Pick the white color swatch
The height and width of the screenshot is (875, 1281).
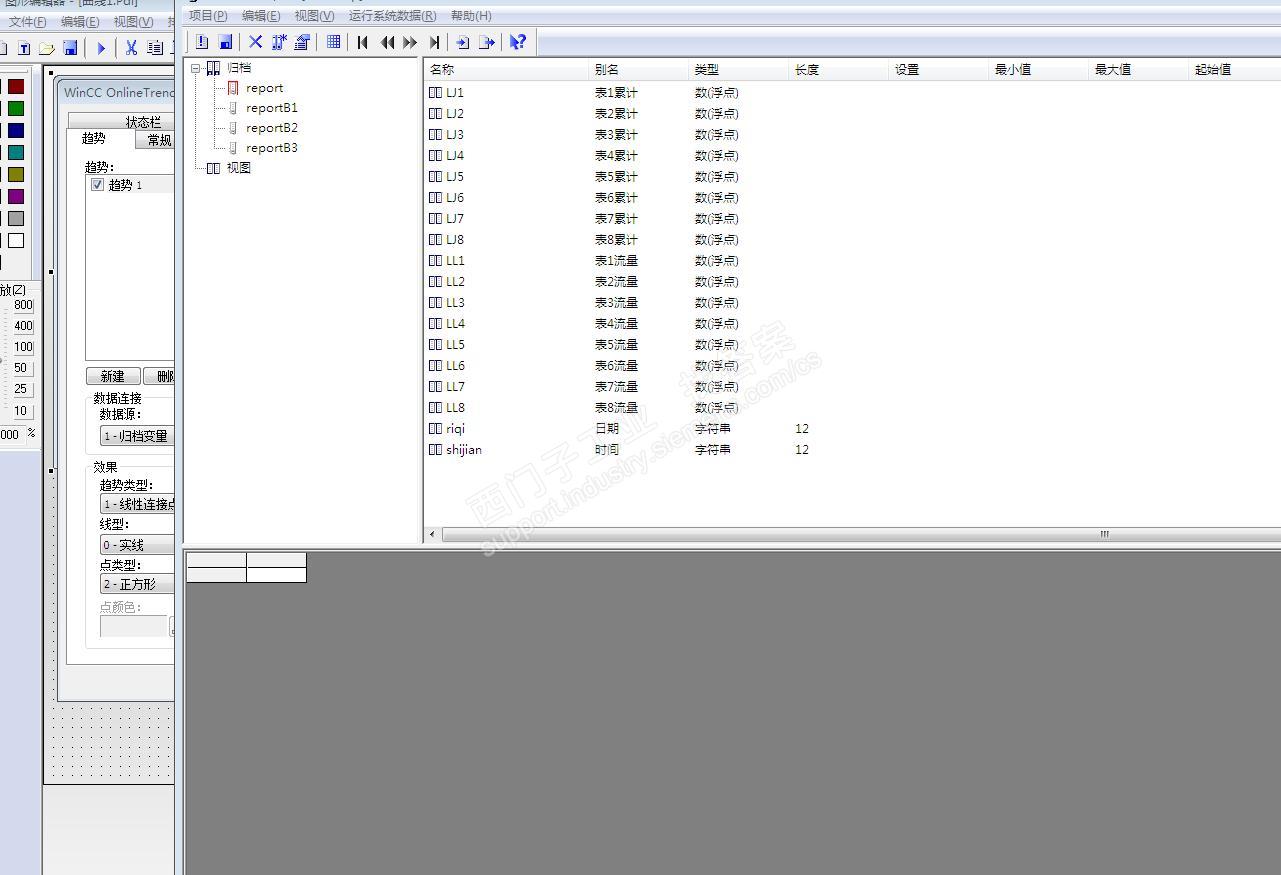tap(16, 241)
